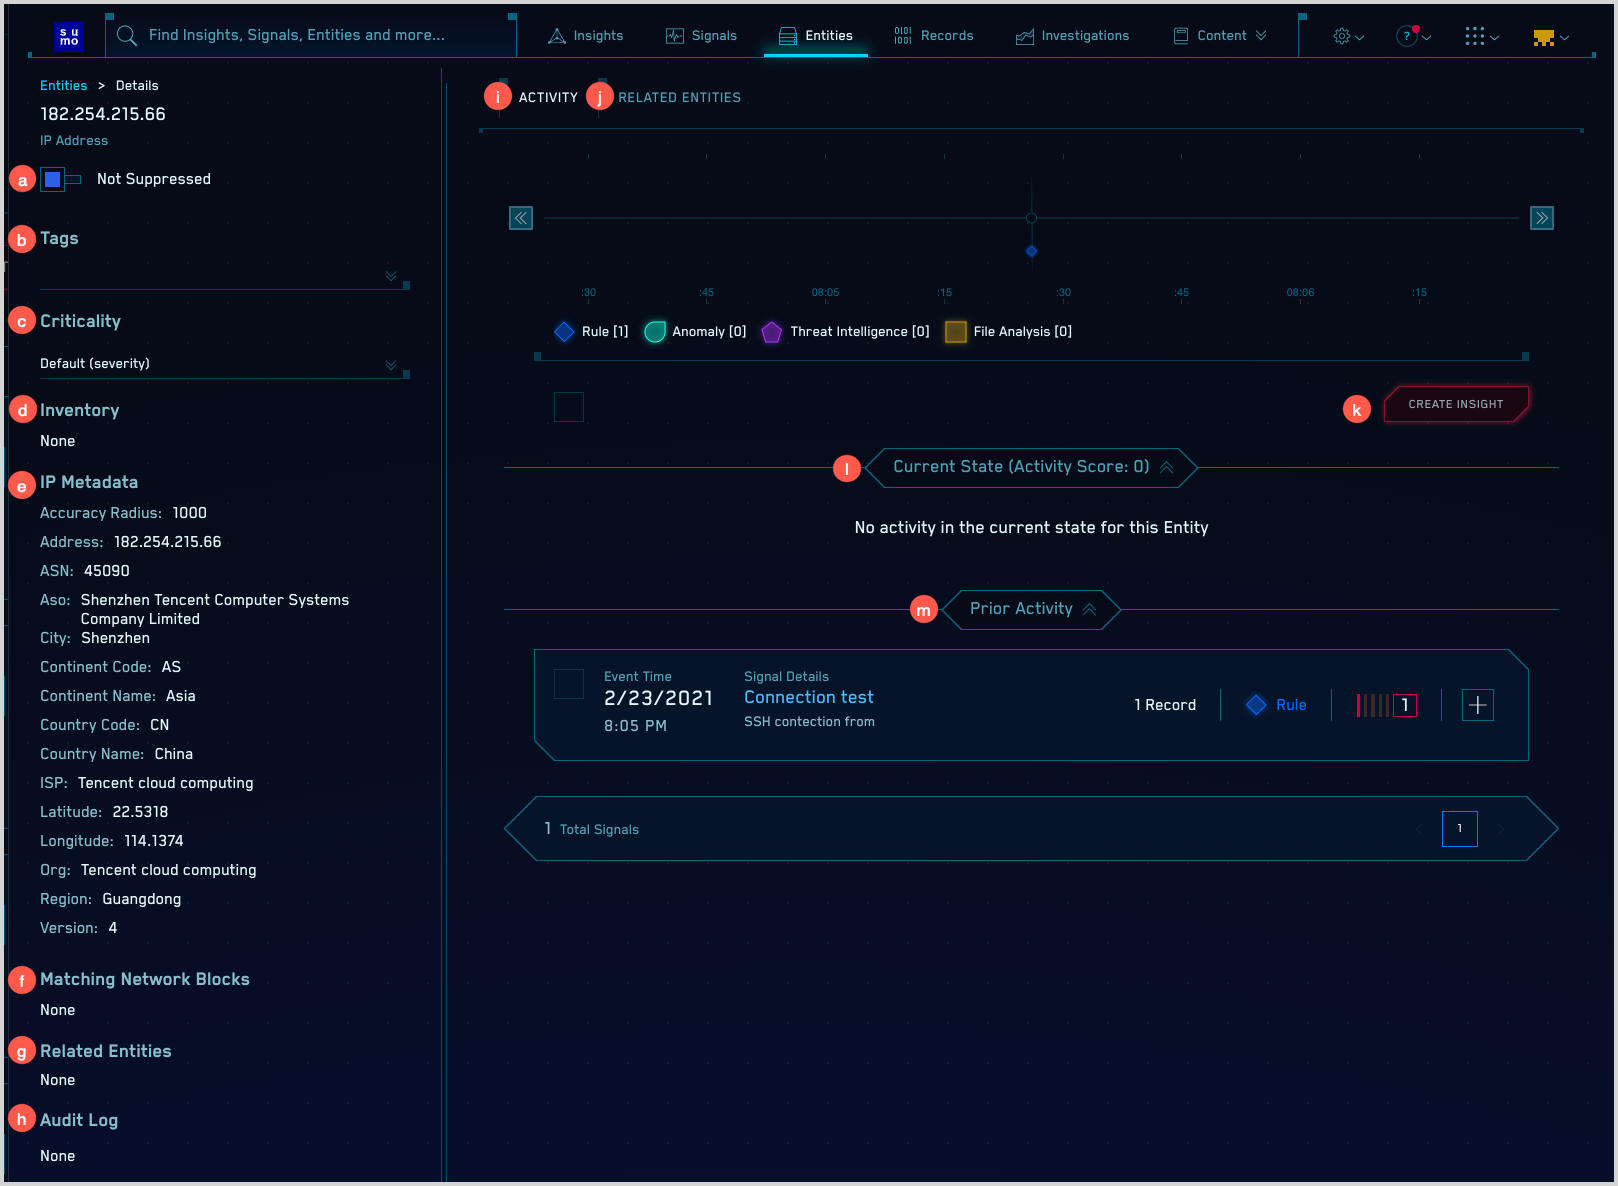This screenshot has width=1618, height=1186.
Task: Open the Criticality severity dropdown
Action: [x=390, y=365]
